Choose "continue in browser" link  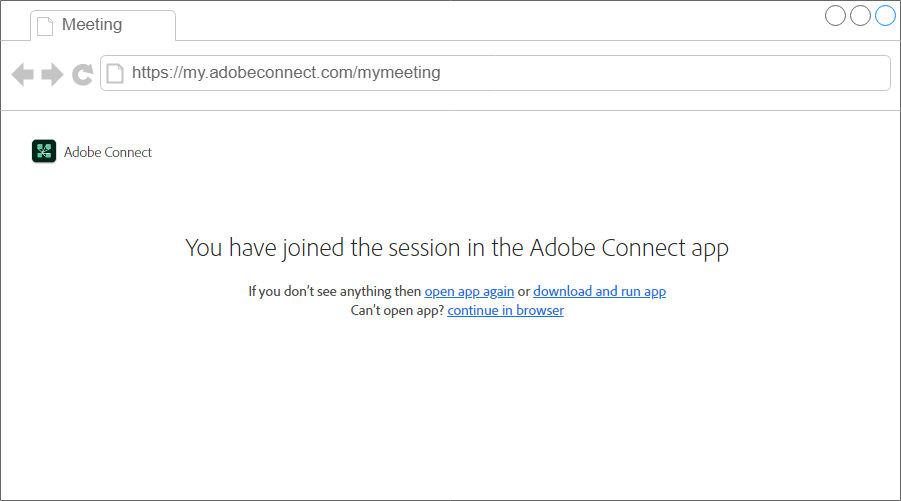[506, 310]
